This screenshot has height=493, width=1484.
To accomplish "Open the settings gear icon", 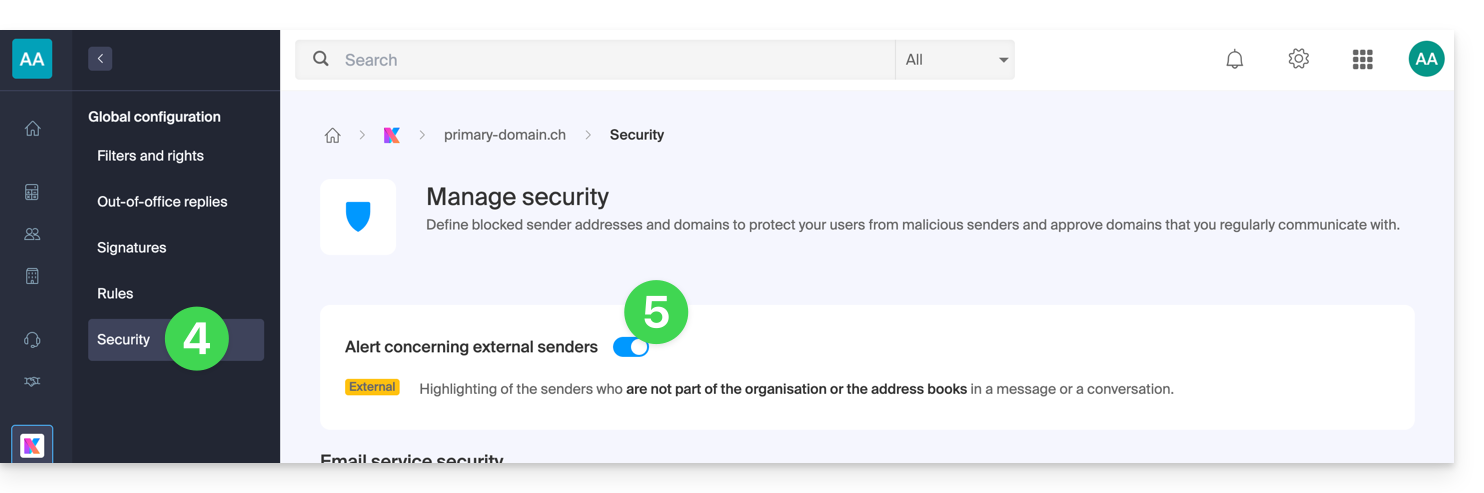I will [1299, 60].
